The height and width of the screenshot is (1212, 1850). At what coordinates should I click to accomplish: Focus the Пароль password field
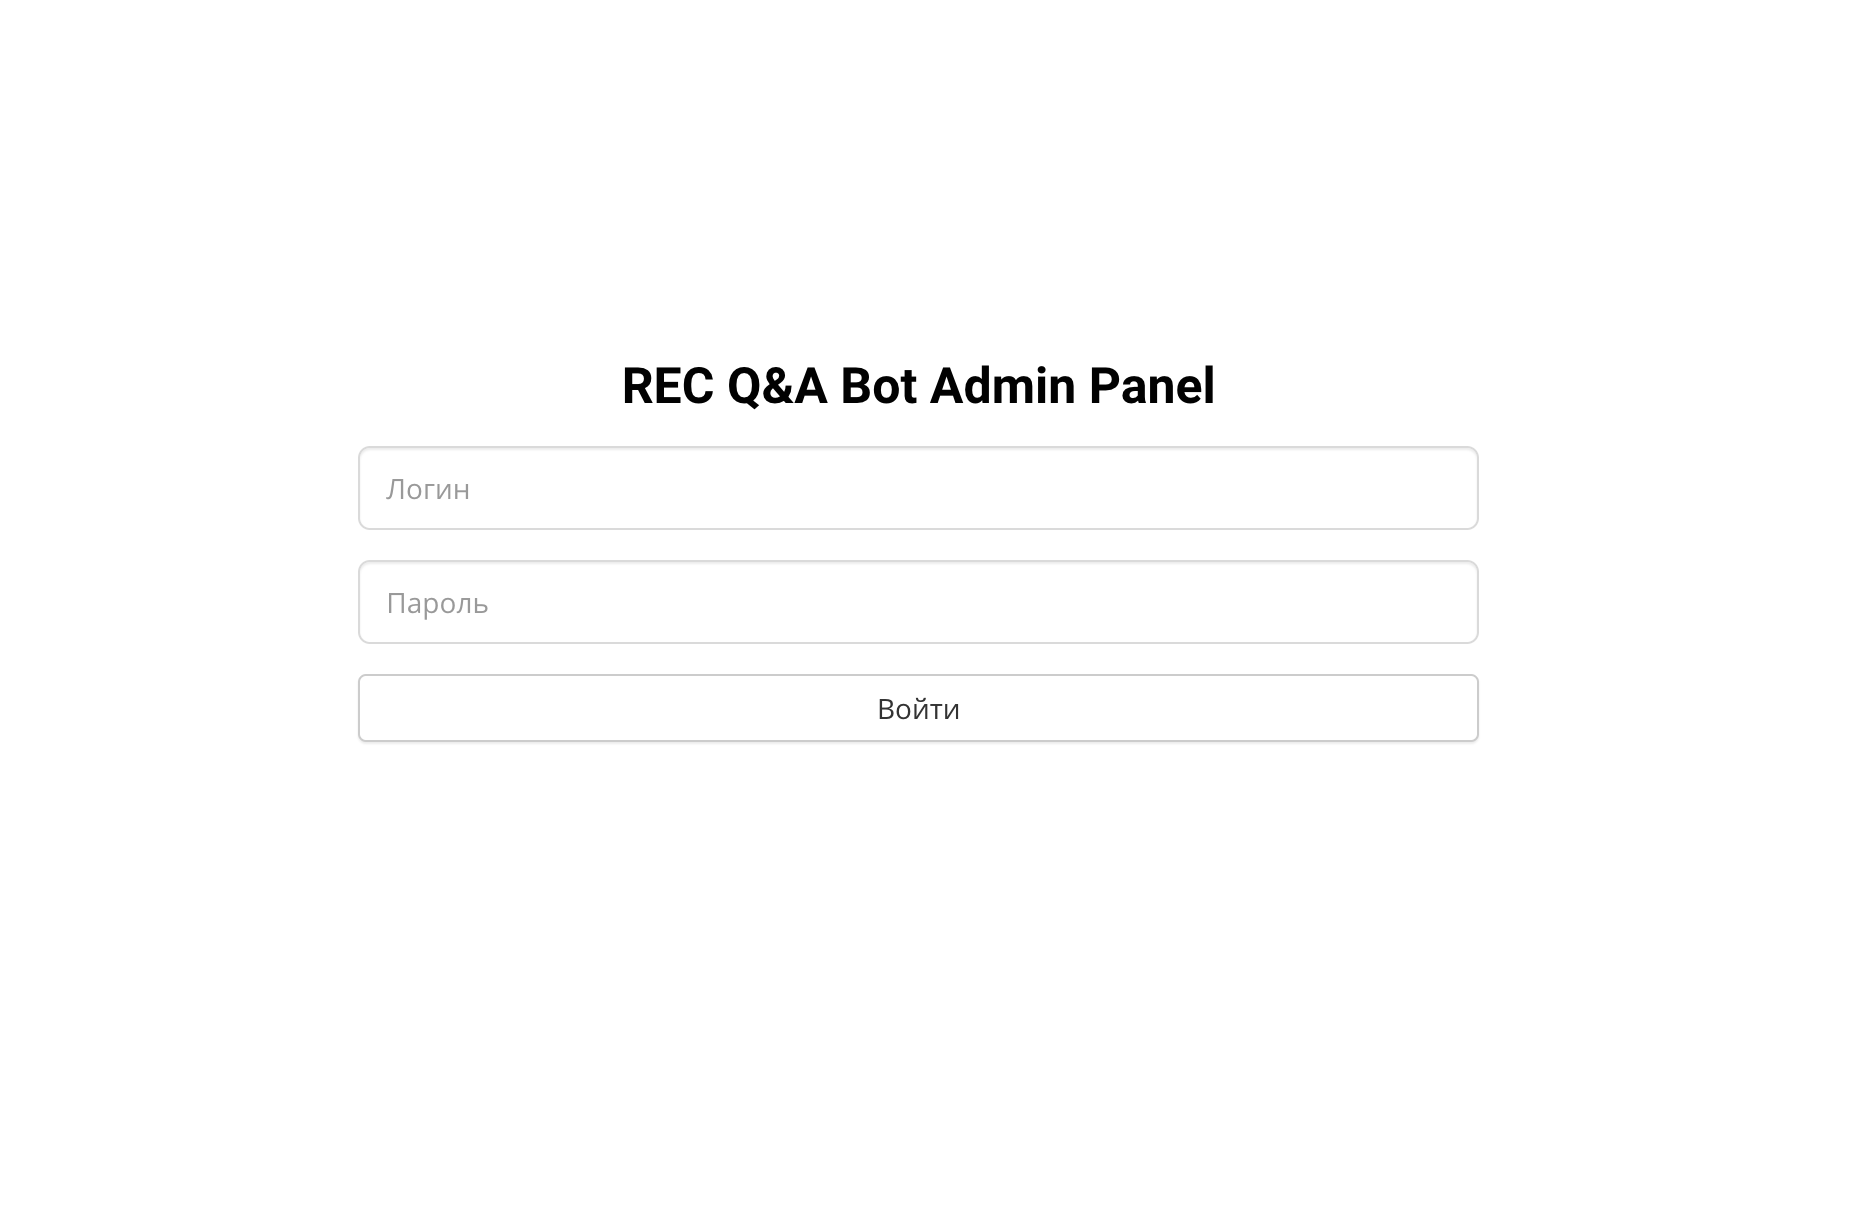point(918,602)
